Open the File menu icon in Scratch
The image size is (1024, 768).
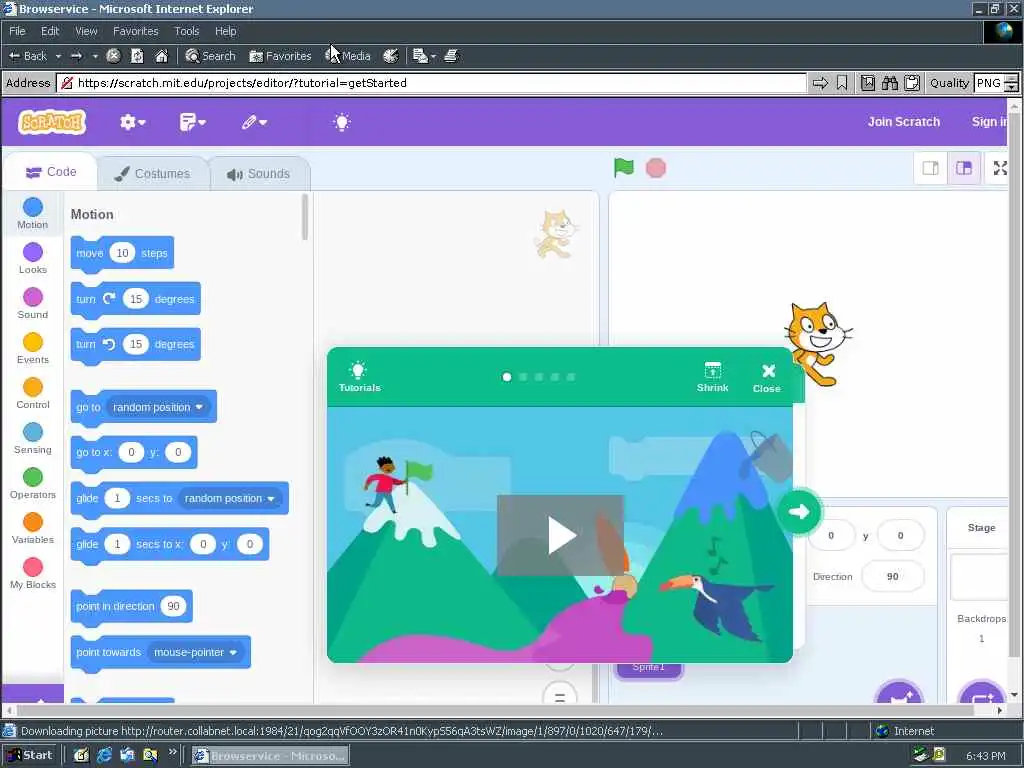[x=192, y=122]
